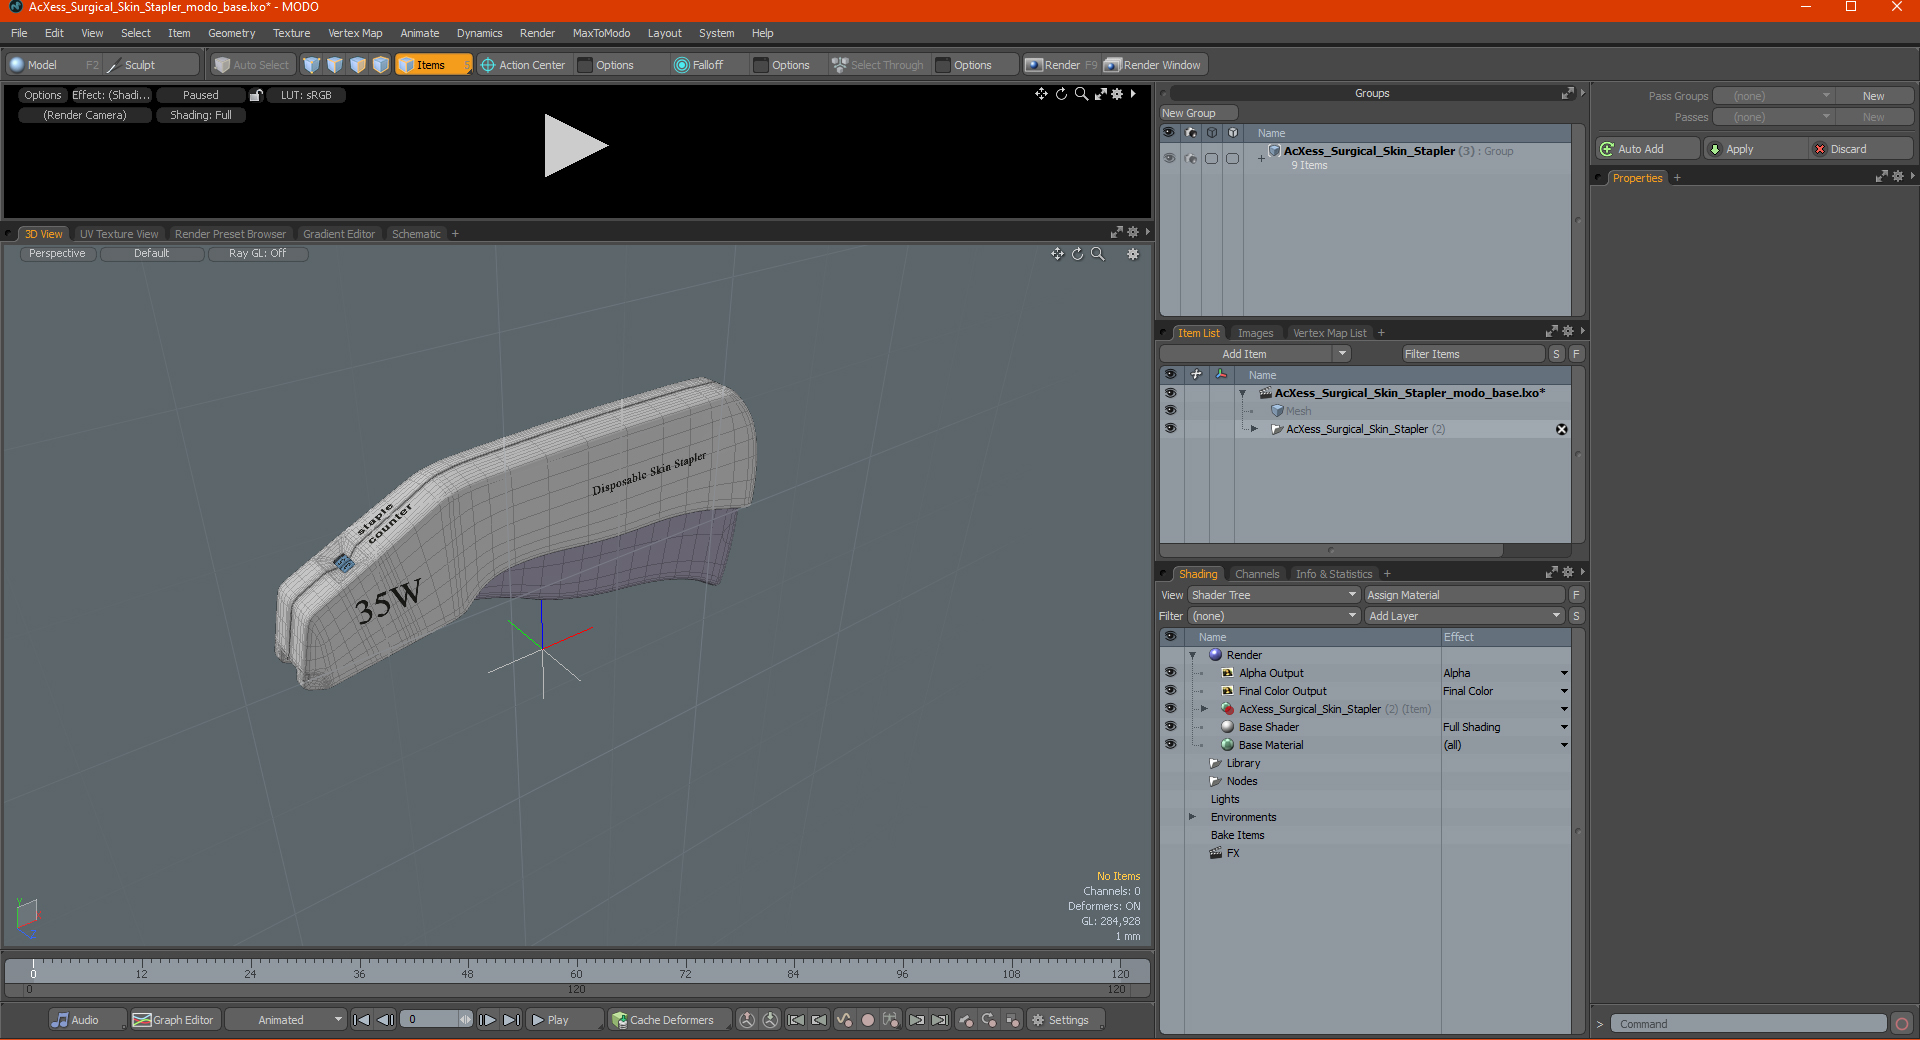The width and height of the screenshot is (1920, 1040).
Task: Toggle visibility of AcXess_Surgical_Skin_Stapler item in Item List
Action: 1170,429
